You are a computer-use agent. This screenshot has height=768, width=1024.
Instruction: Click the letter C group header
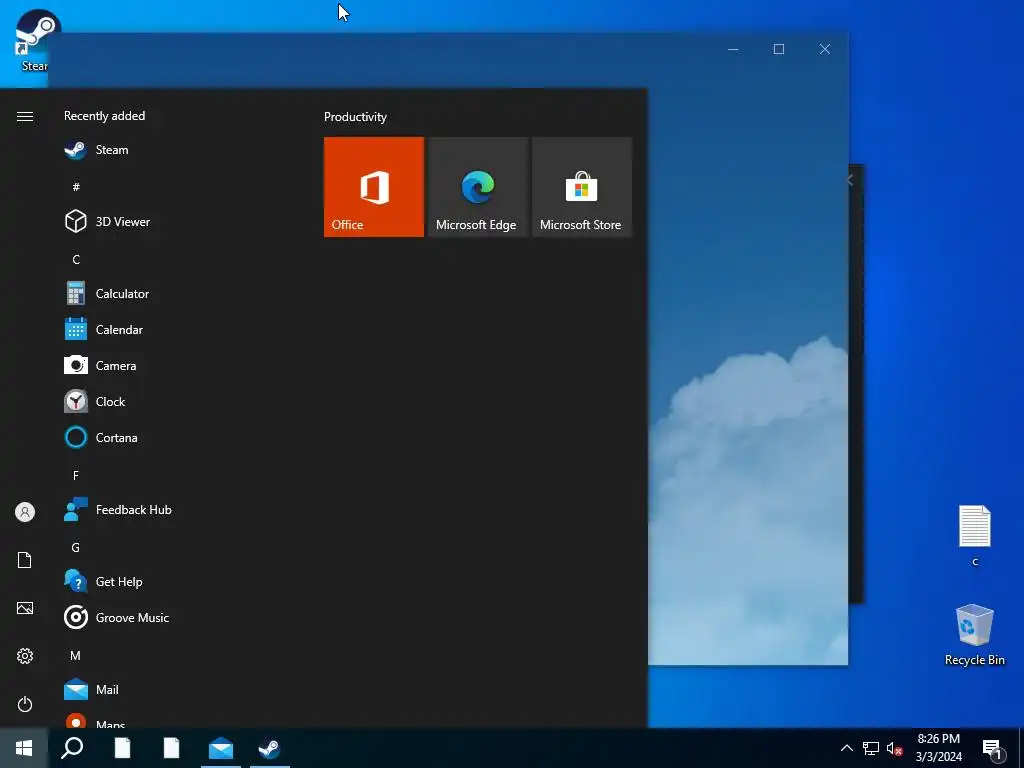(76, 260)
